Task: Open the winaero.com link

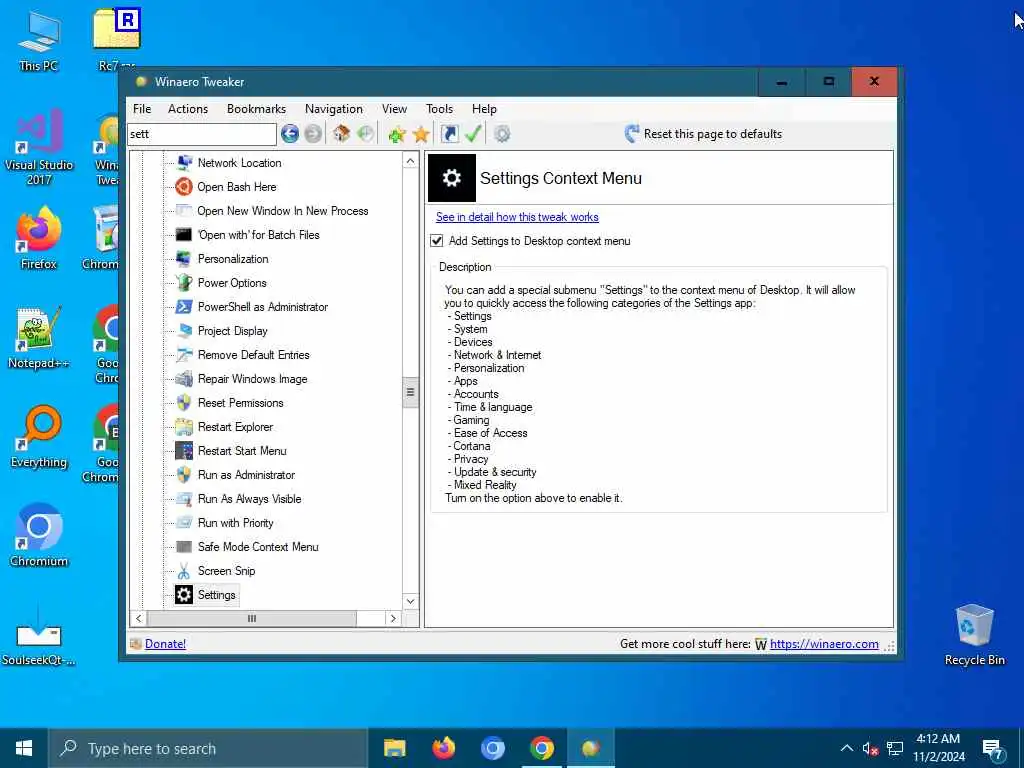Action: [824, 644]
